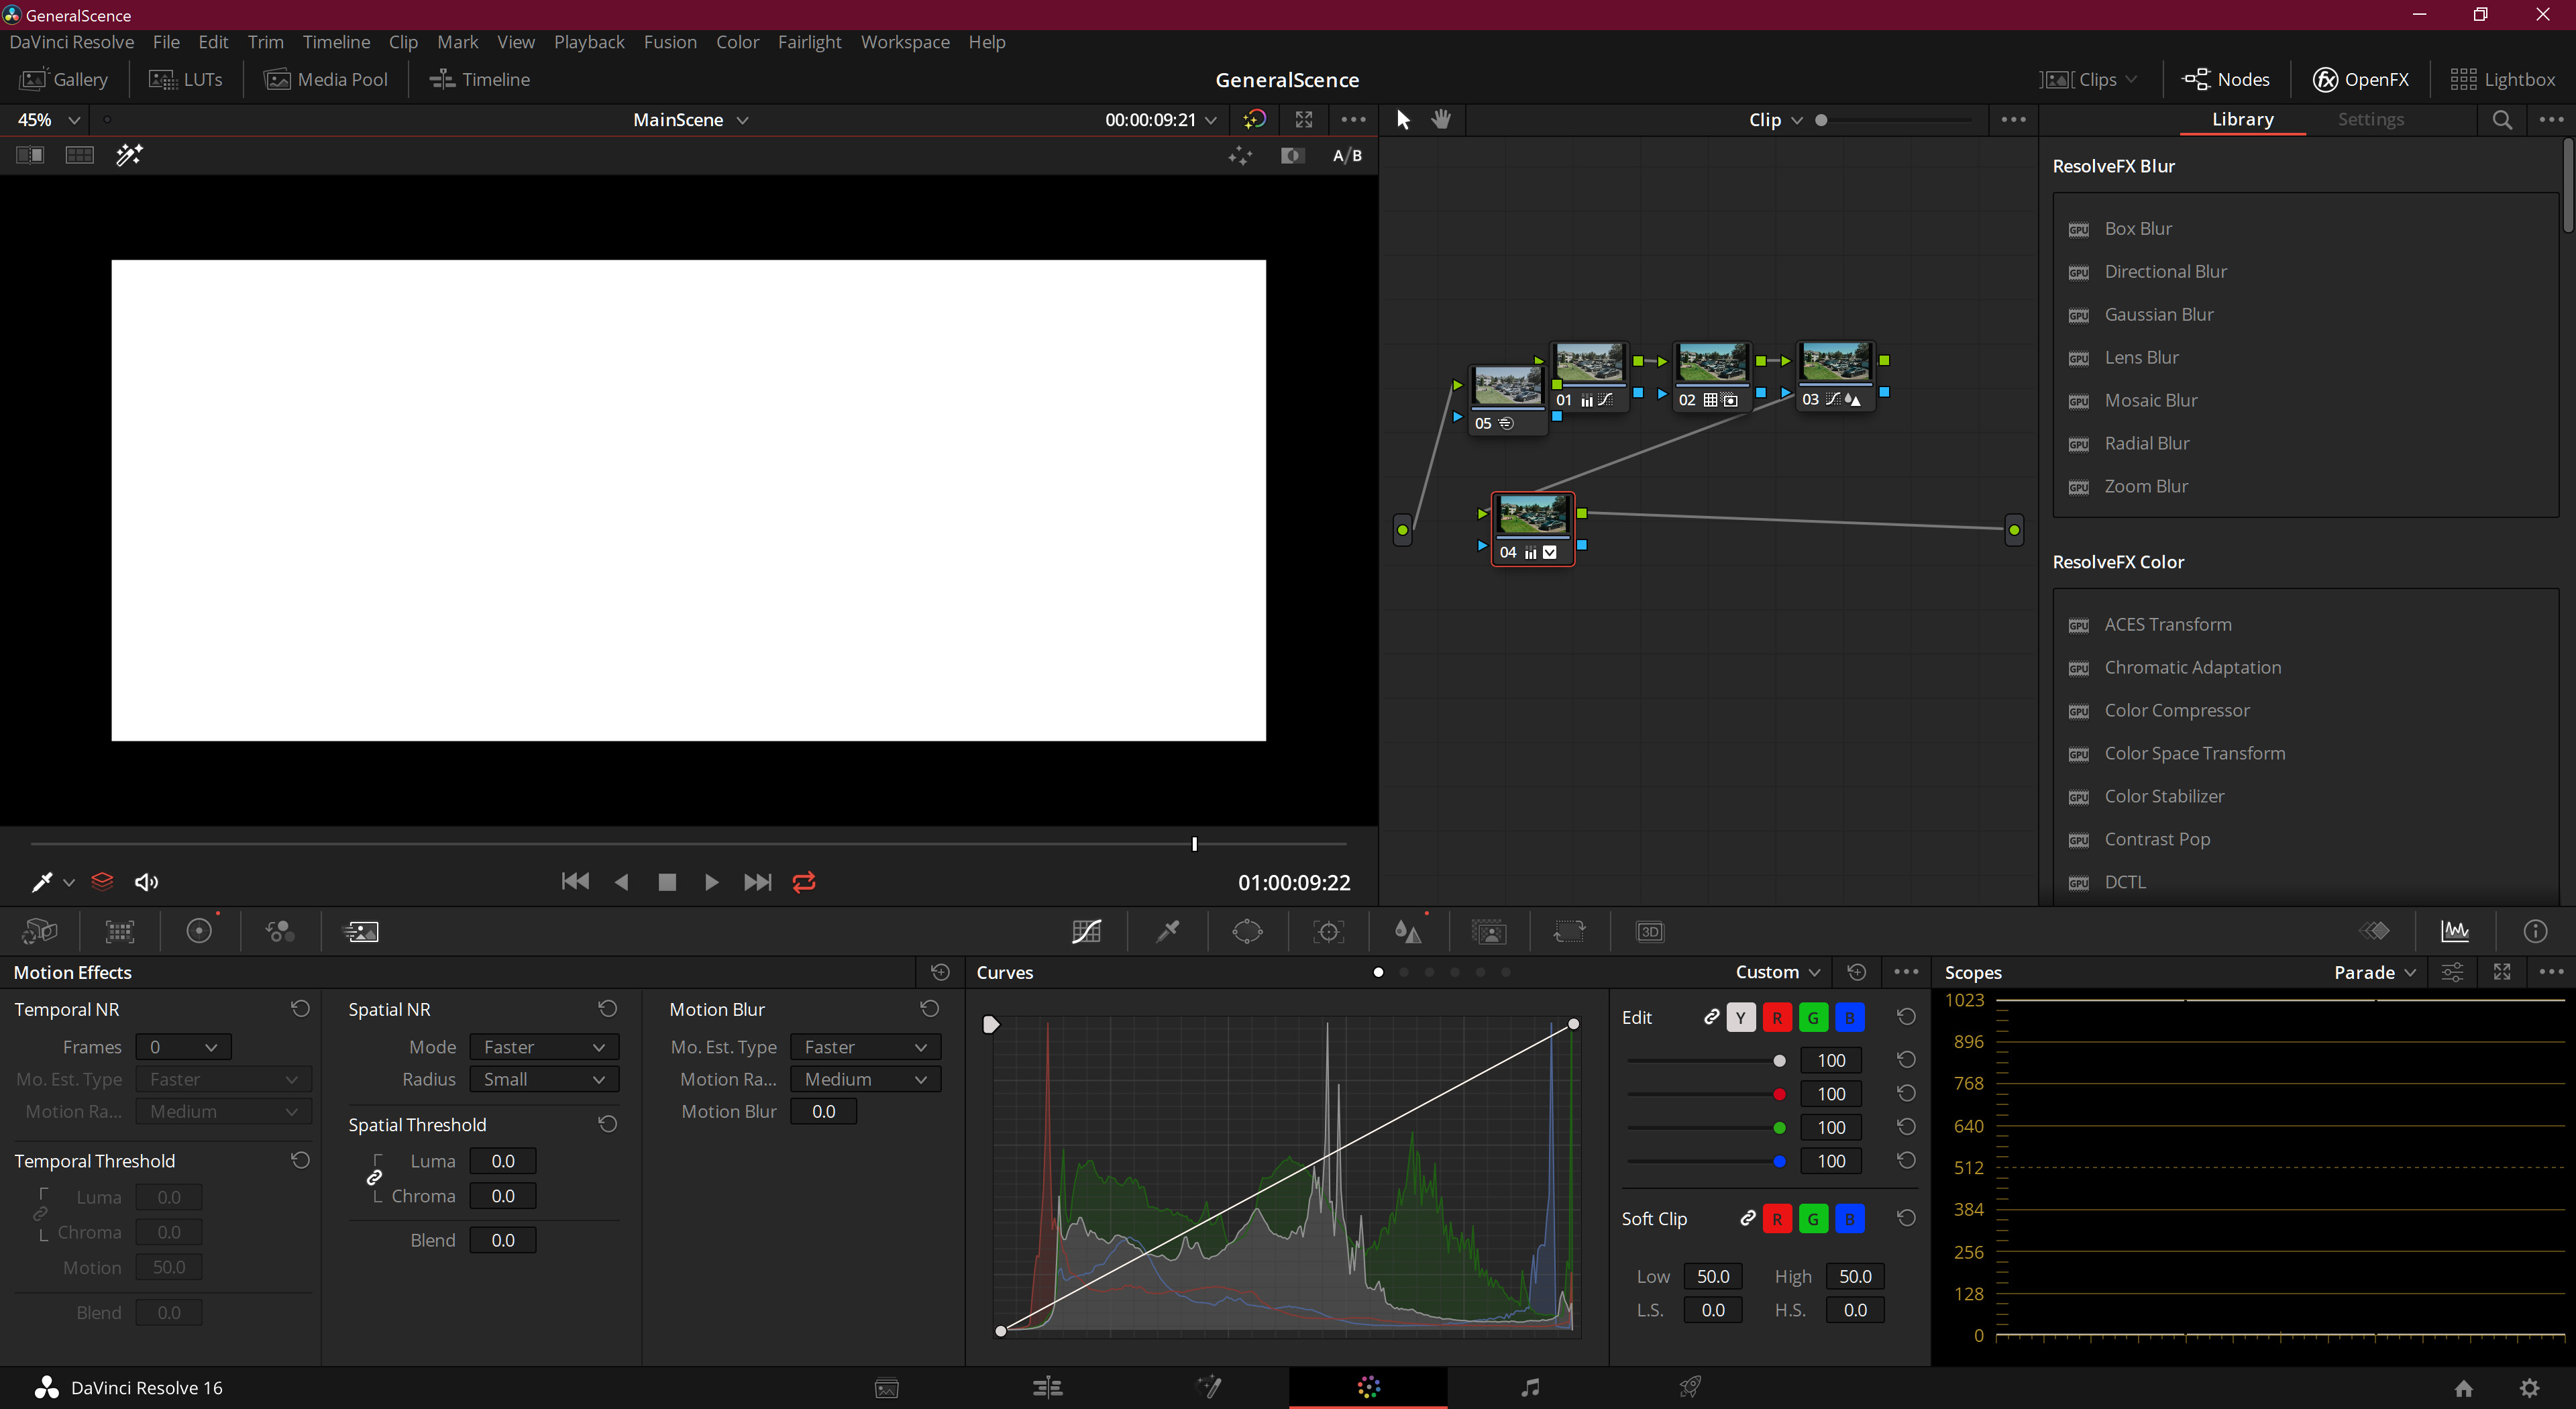Toggle the green curve edit channel
The image size is (2576, 1409).
[1813, 1018]
